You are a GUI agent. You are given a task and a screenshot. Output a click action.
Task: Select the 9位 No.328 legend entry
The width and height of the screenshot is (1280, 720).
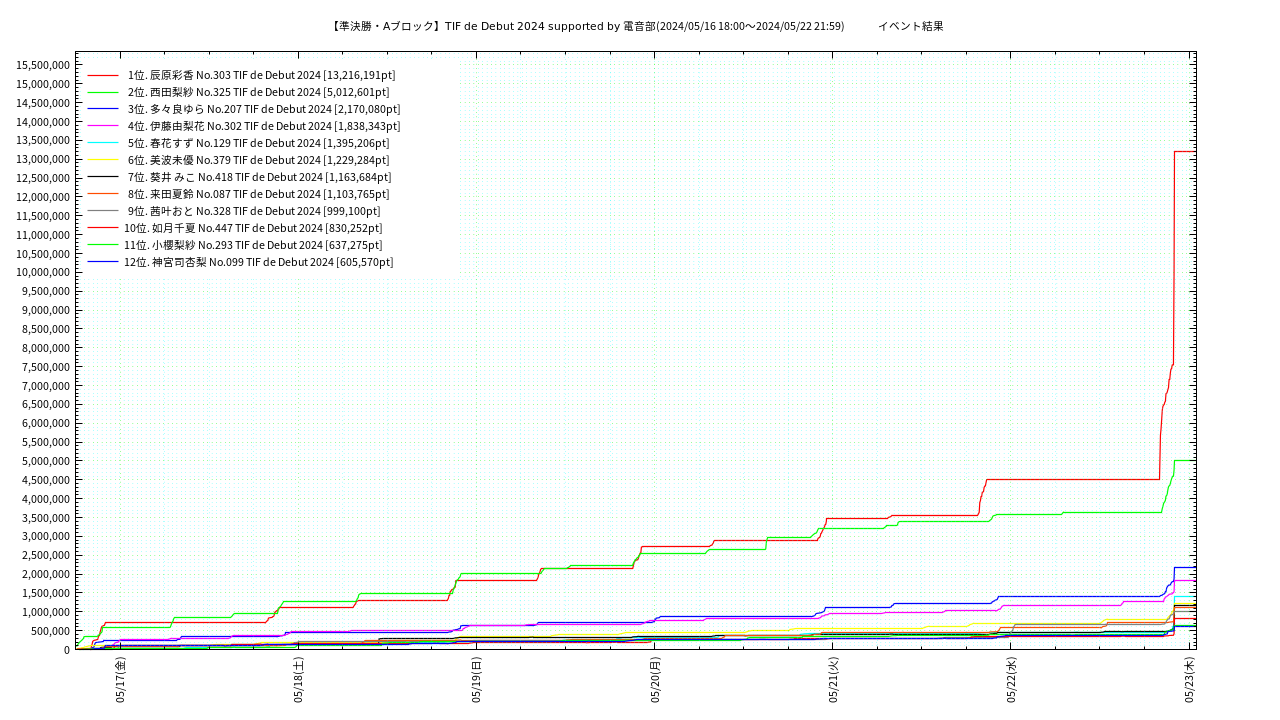pos(254,211)
